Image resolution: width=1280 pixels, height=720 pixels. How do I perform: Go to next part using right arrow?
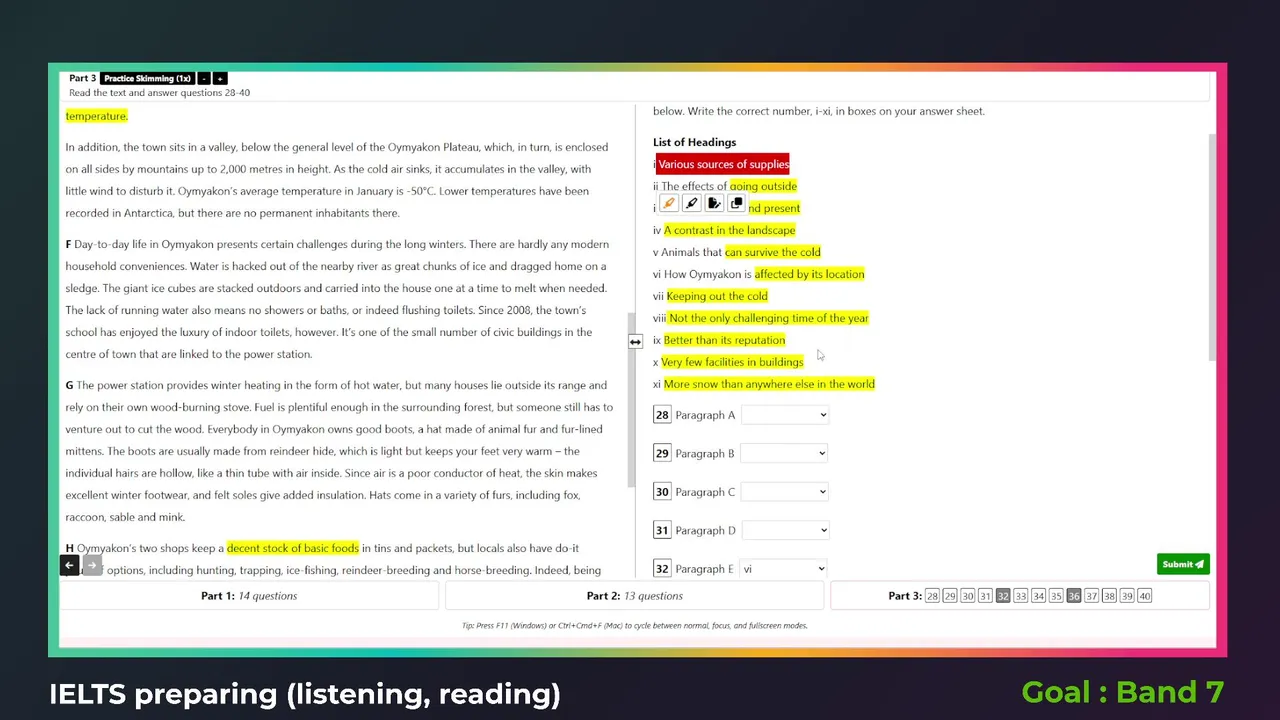[91, 565]
